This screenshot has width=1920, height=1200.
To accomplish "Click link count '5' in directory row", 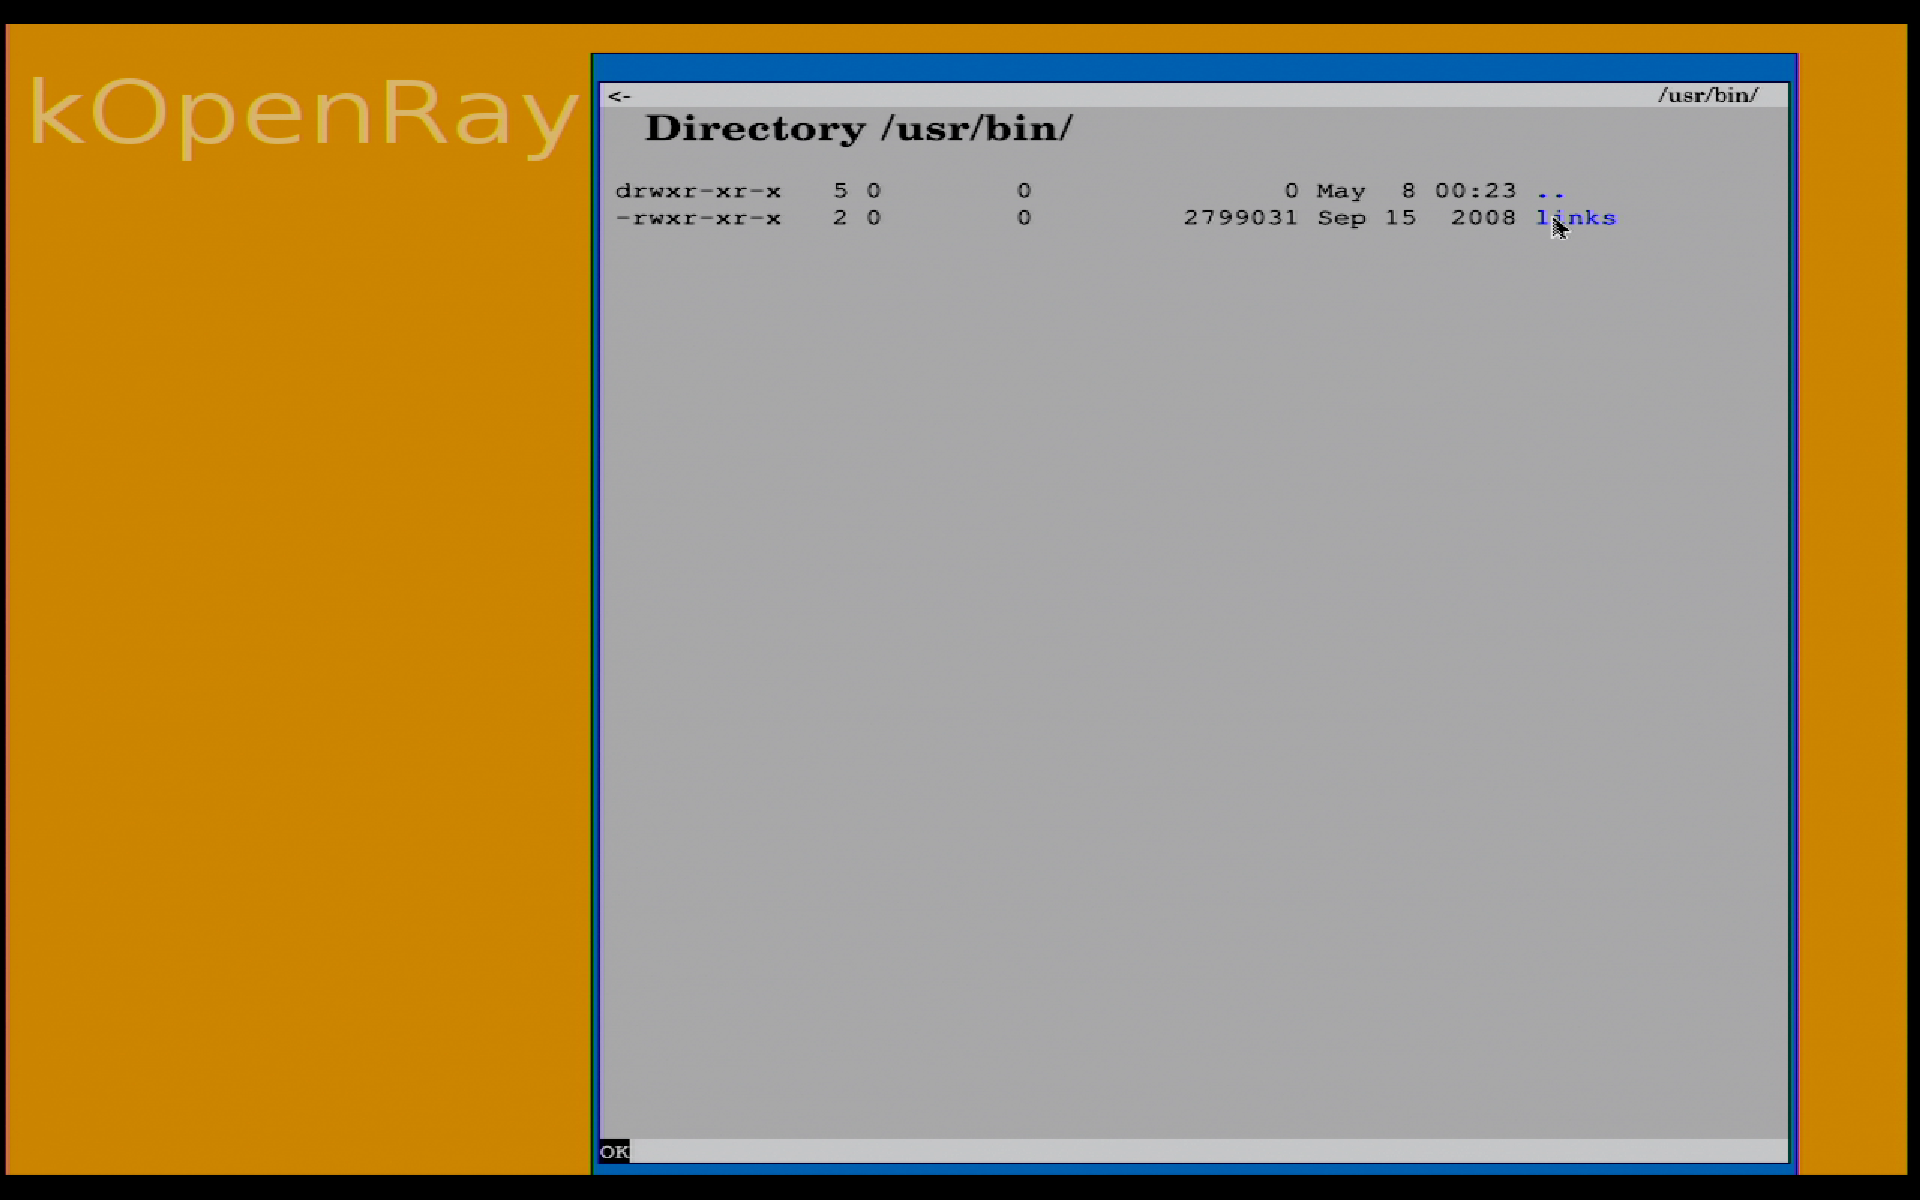I will [x=840, y=191].
